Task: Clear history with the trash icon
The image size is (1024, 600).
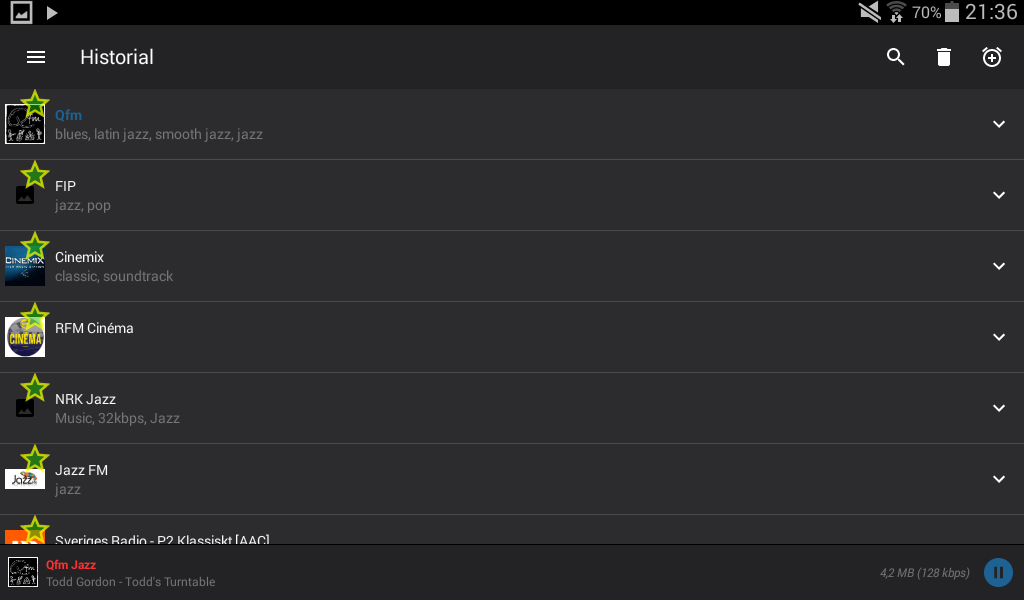Action: click(943, 57)
